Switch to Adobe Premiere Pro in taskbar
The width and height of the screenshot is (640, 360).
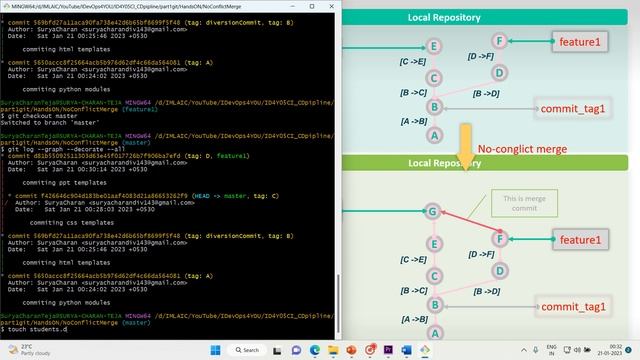[388, 350]
